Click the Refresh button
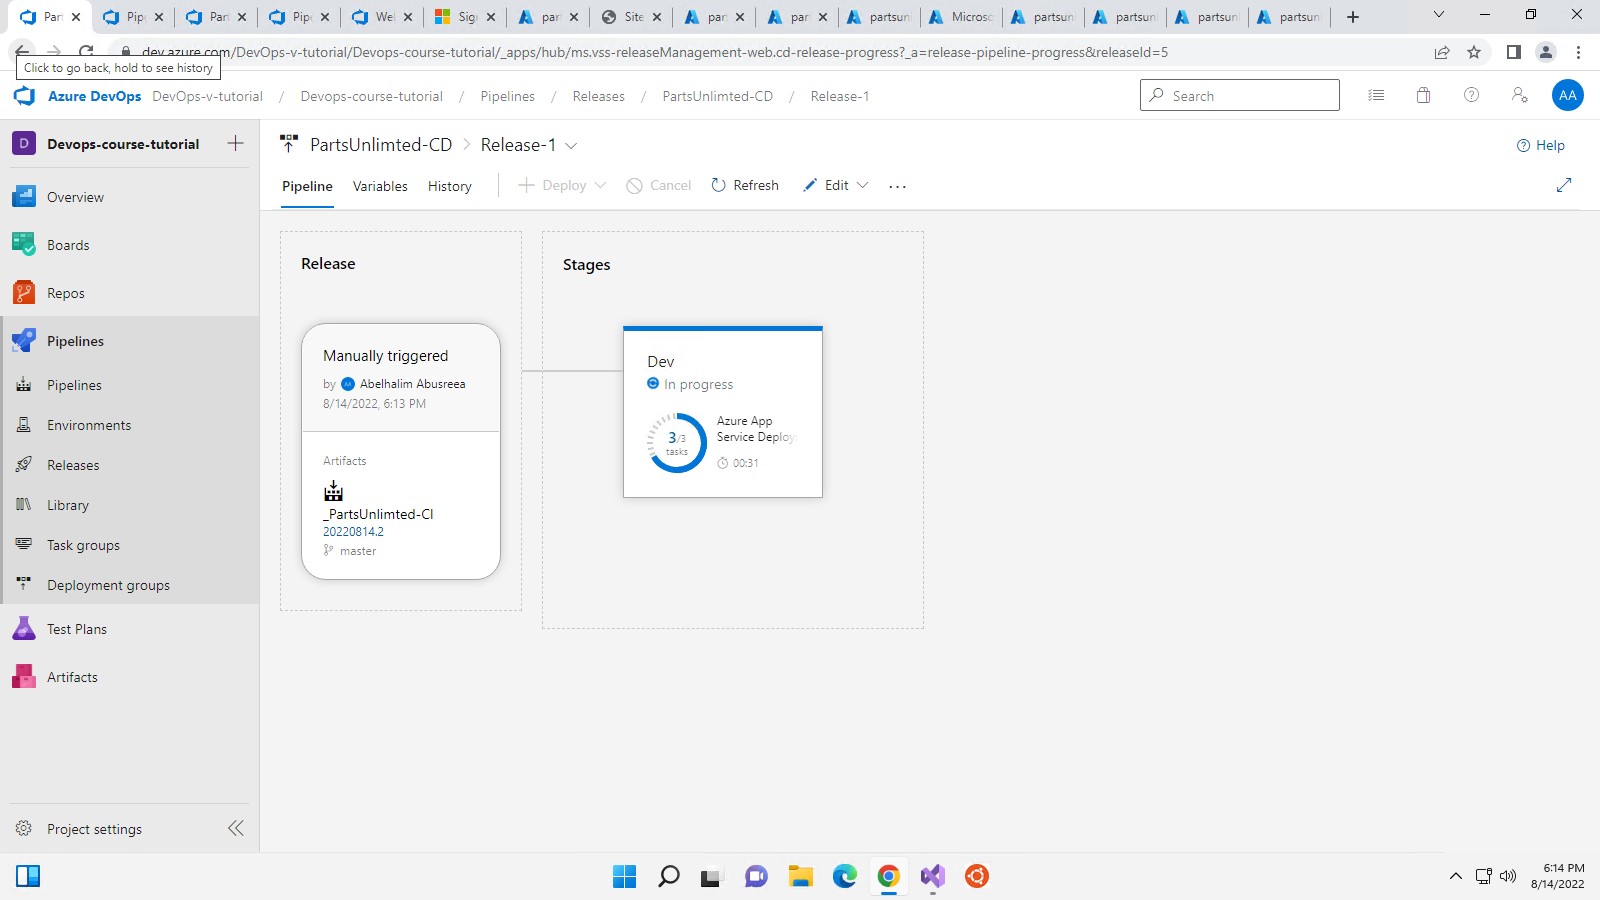The height and width of the screenshot is (900, 1600). (x=745, y=185)
